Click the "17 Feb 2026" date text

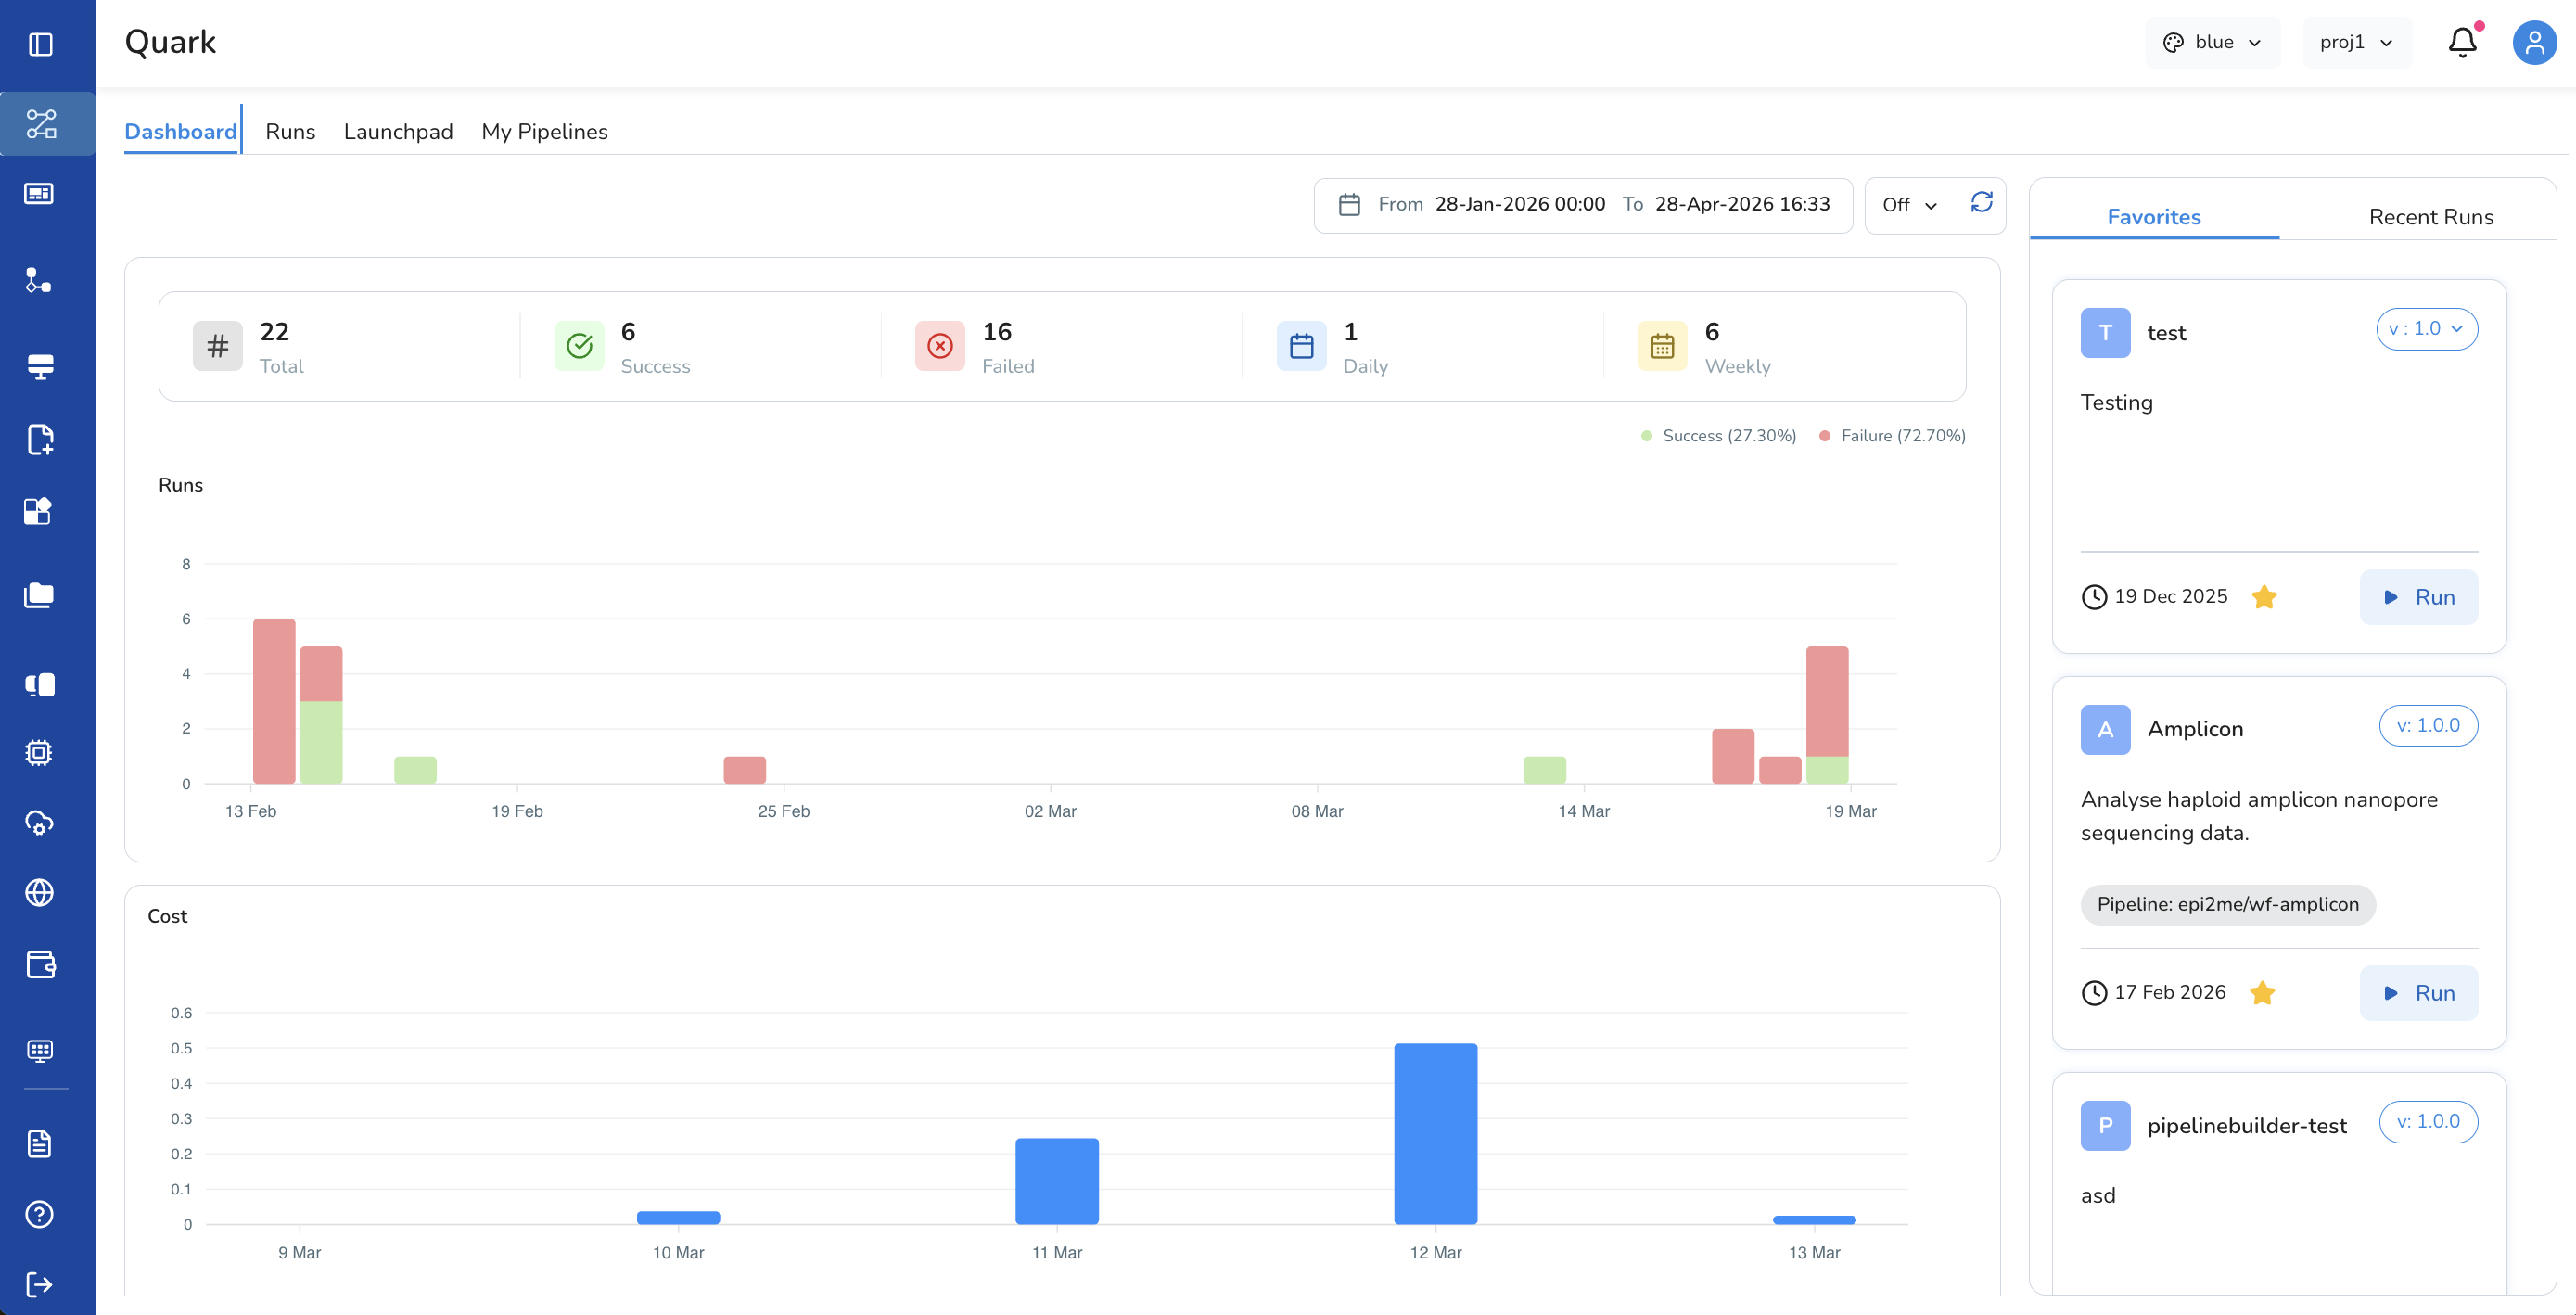2170,993
